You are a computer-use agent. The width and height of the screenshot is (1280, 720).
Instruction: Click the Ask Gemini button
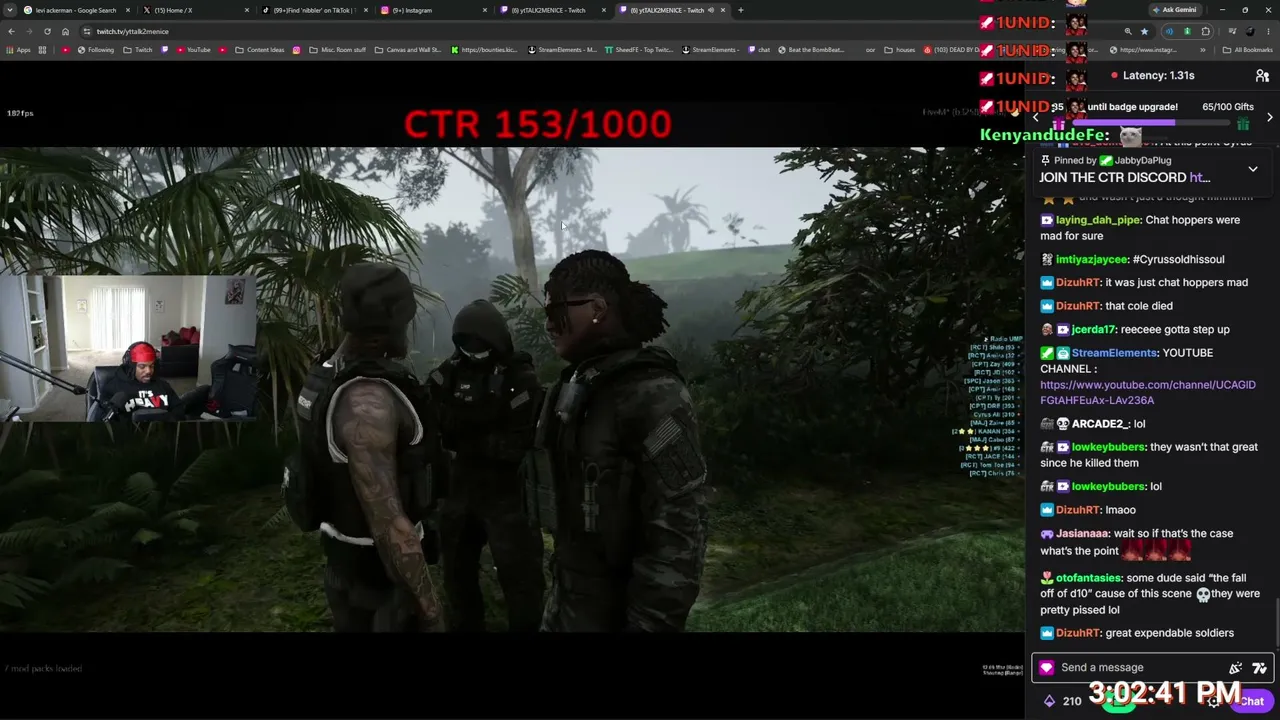click(x=1174, y=10)
